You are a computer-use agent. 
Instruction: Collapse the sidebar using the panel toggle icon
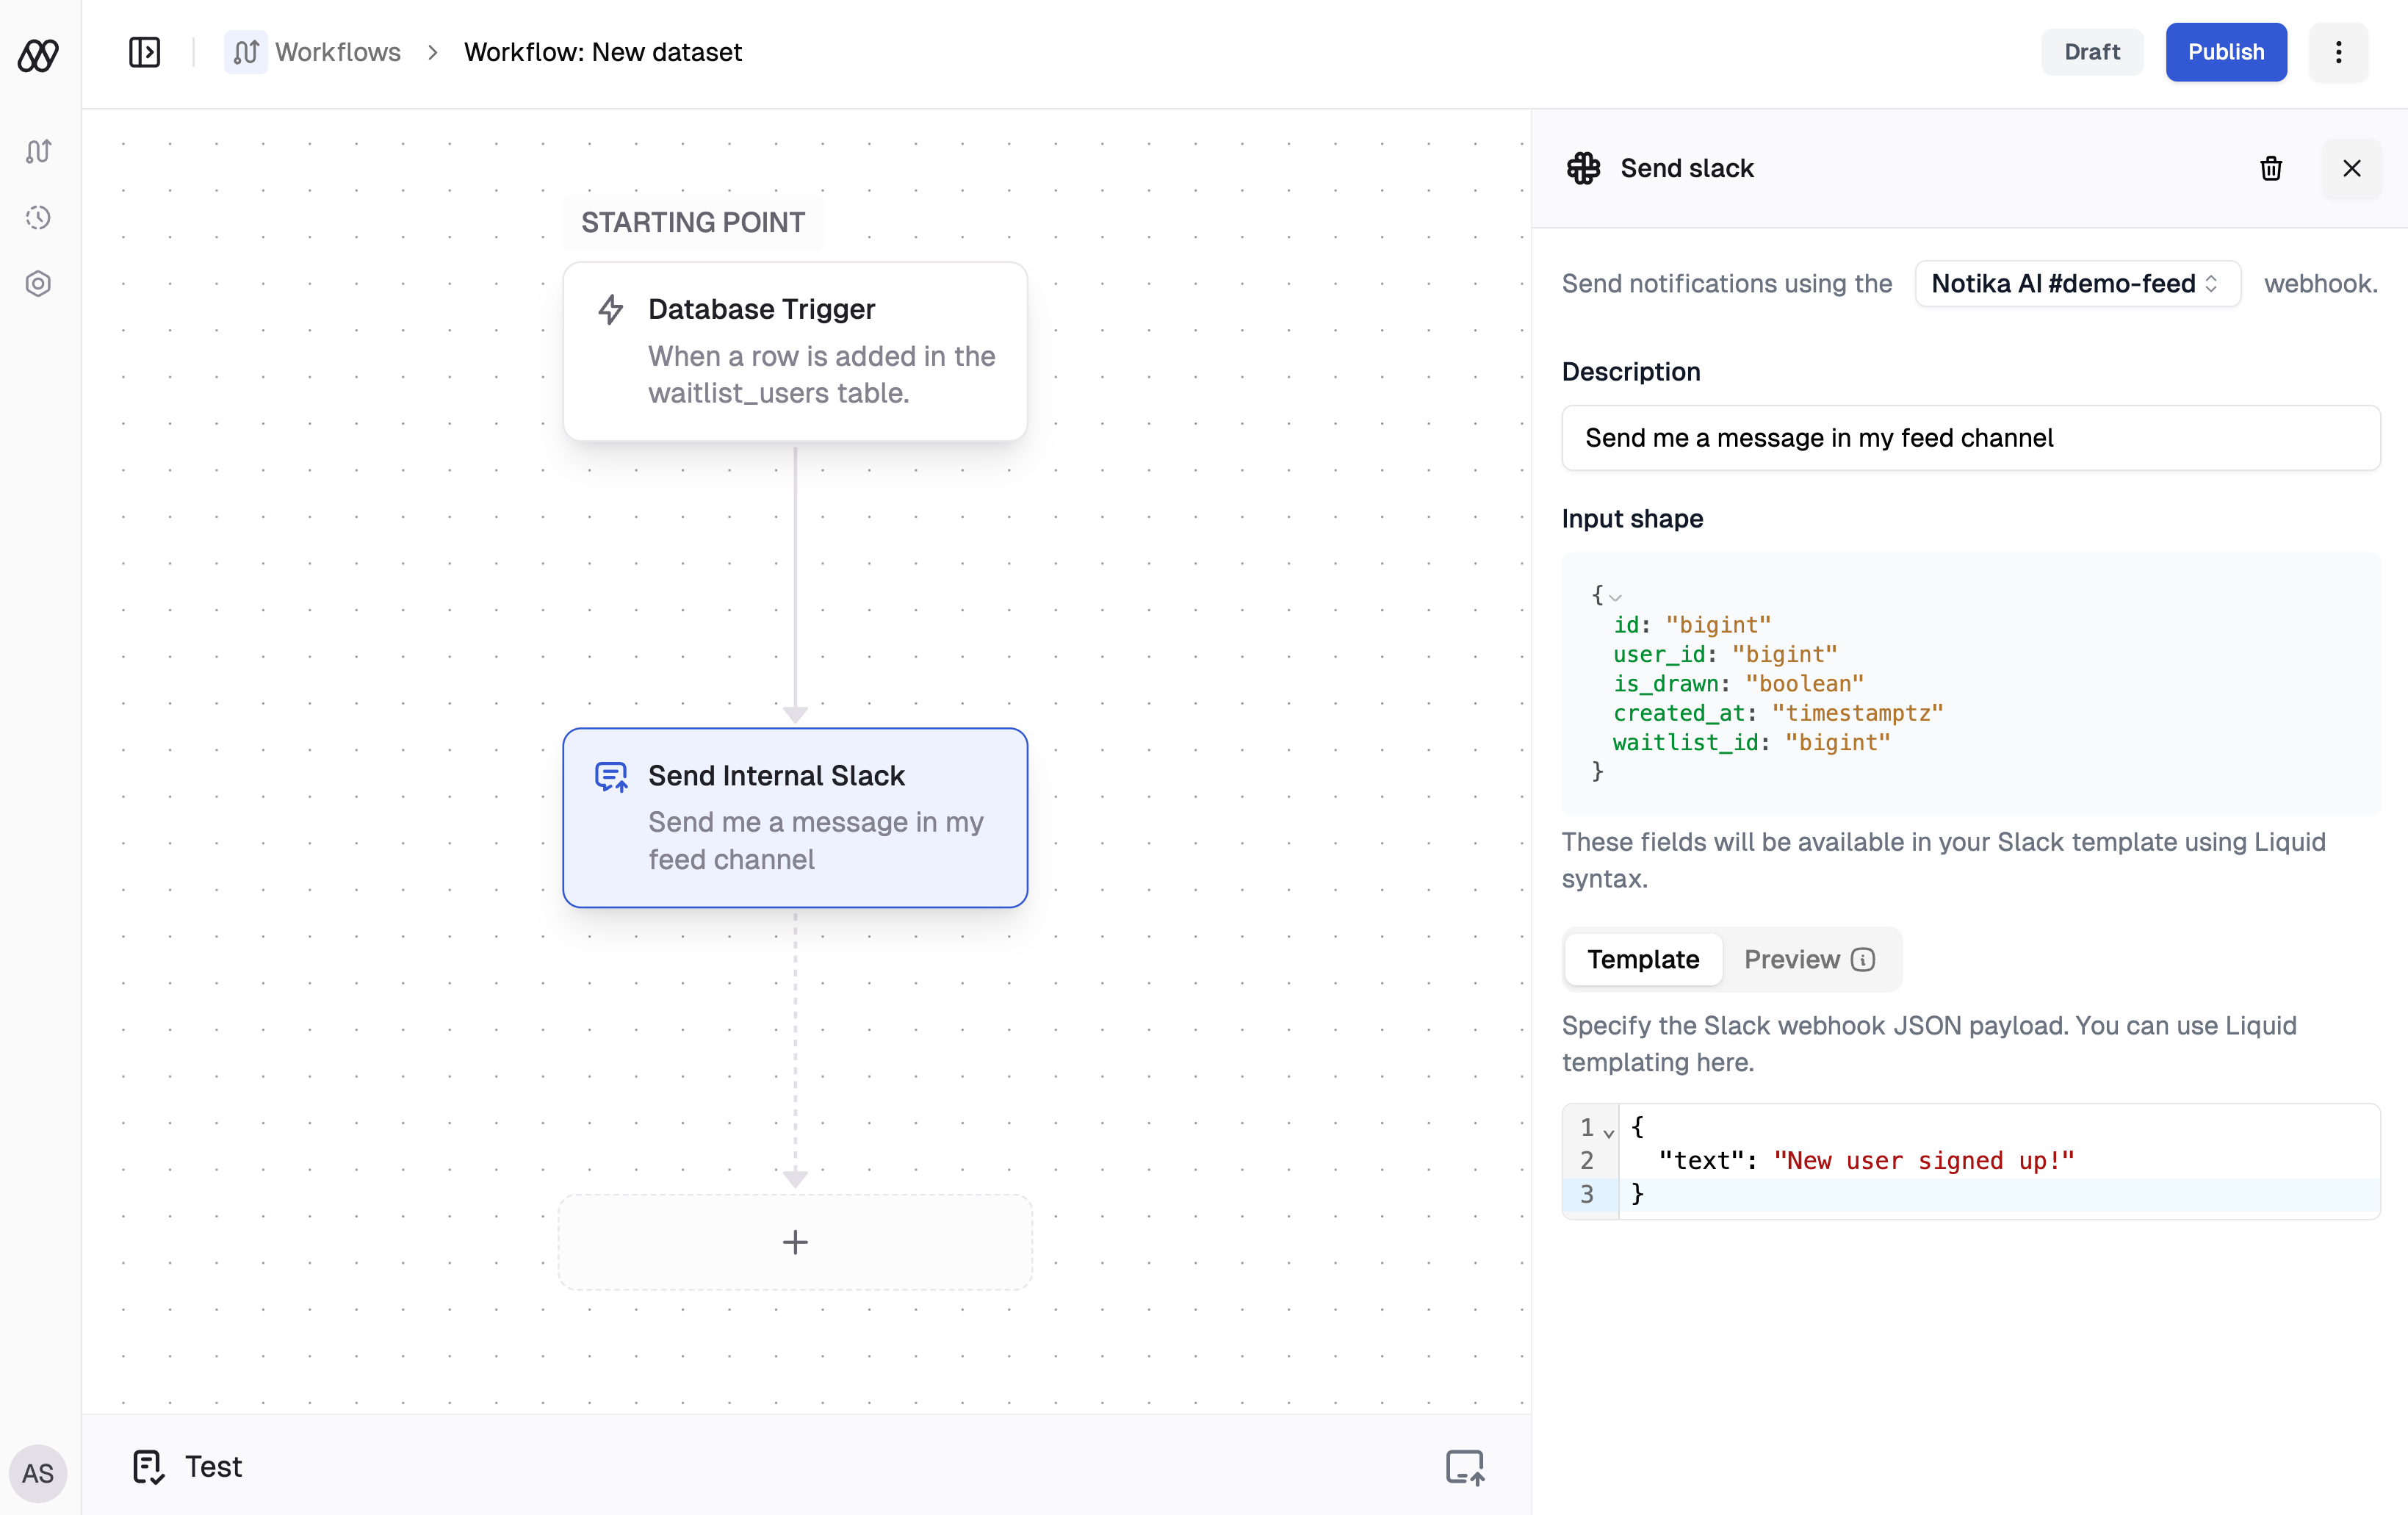point(145,51)
